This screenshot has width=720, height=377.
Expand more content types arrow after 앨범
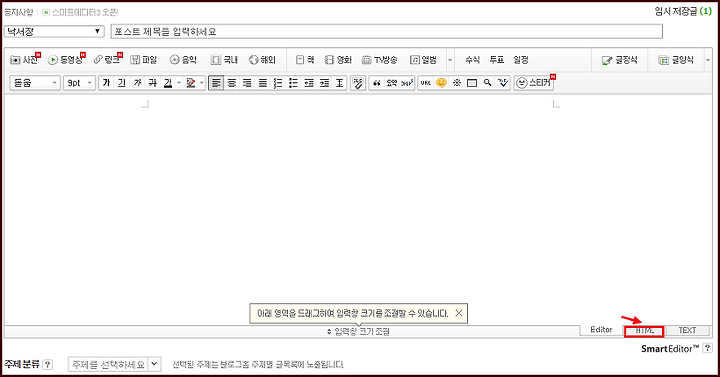tap(450, 60)
